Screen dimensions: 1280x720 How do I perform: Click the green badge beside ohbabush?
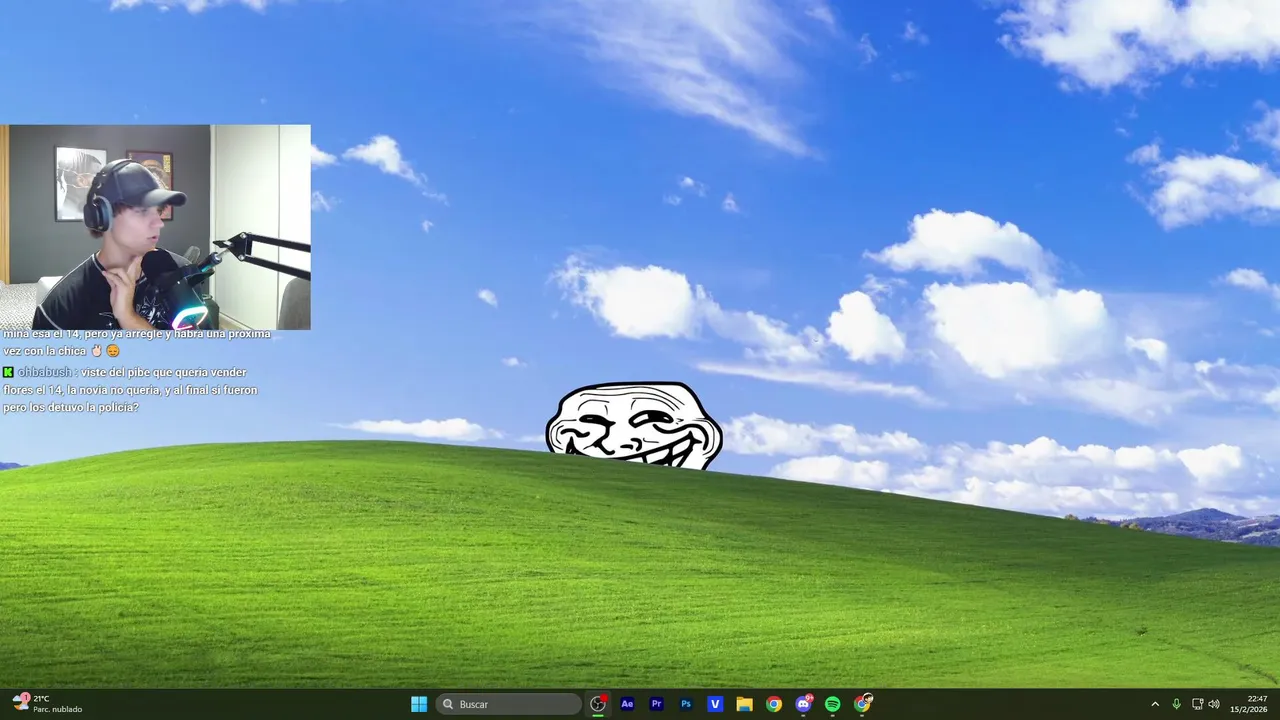[x=8, y=372]
